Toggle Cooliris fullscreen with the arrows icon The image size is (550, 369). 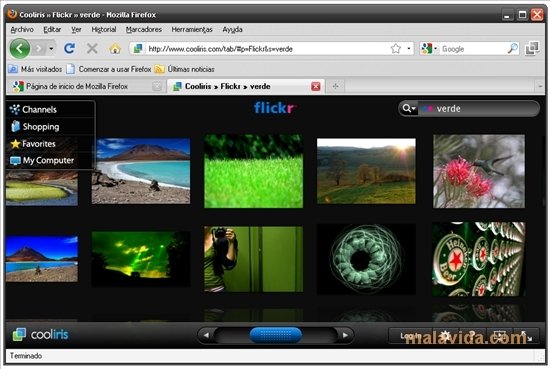pyautogui.click(x=526, y=336)
